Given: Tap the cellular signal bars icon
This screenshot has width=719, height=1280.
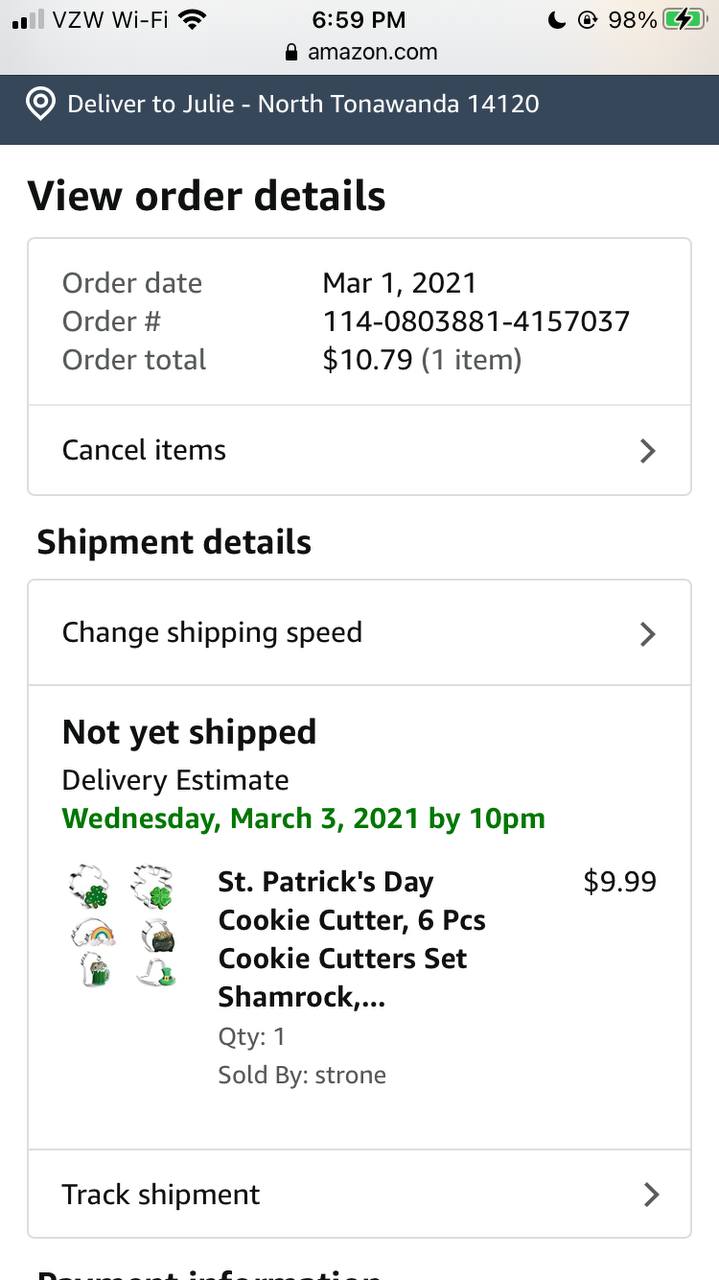Looking at the screenshot, I should click(x=29, y=20).
